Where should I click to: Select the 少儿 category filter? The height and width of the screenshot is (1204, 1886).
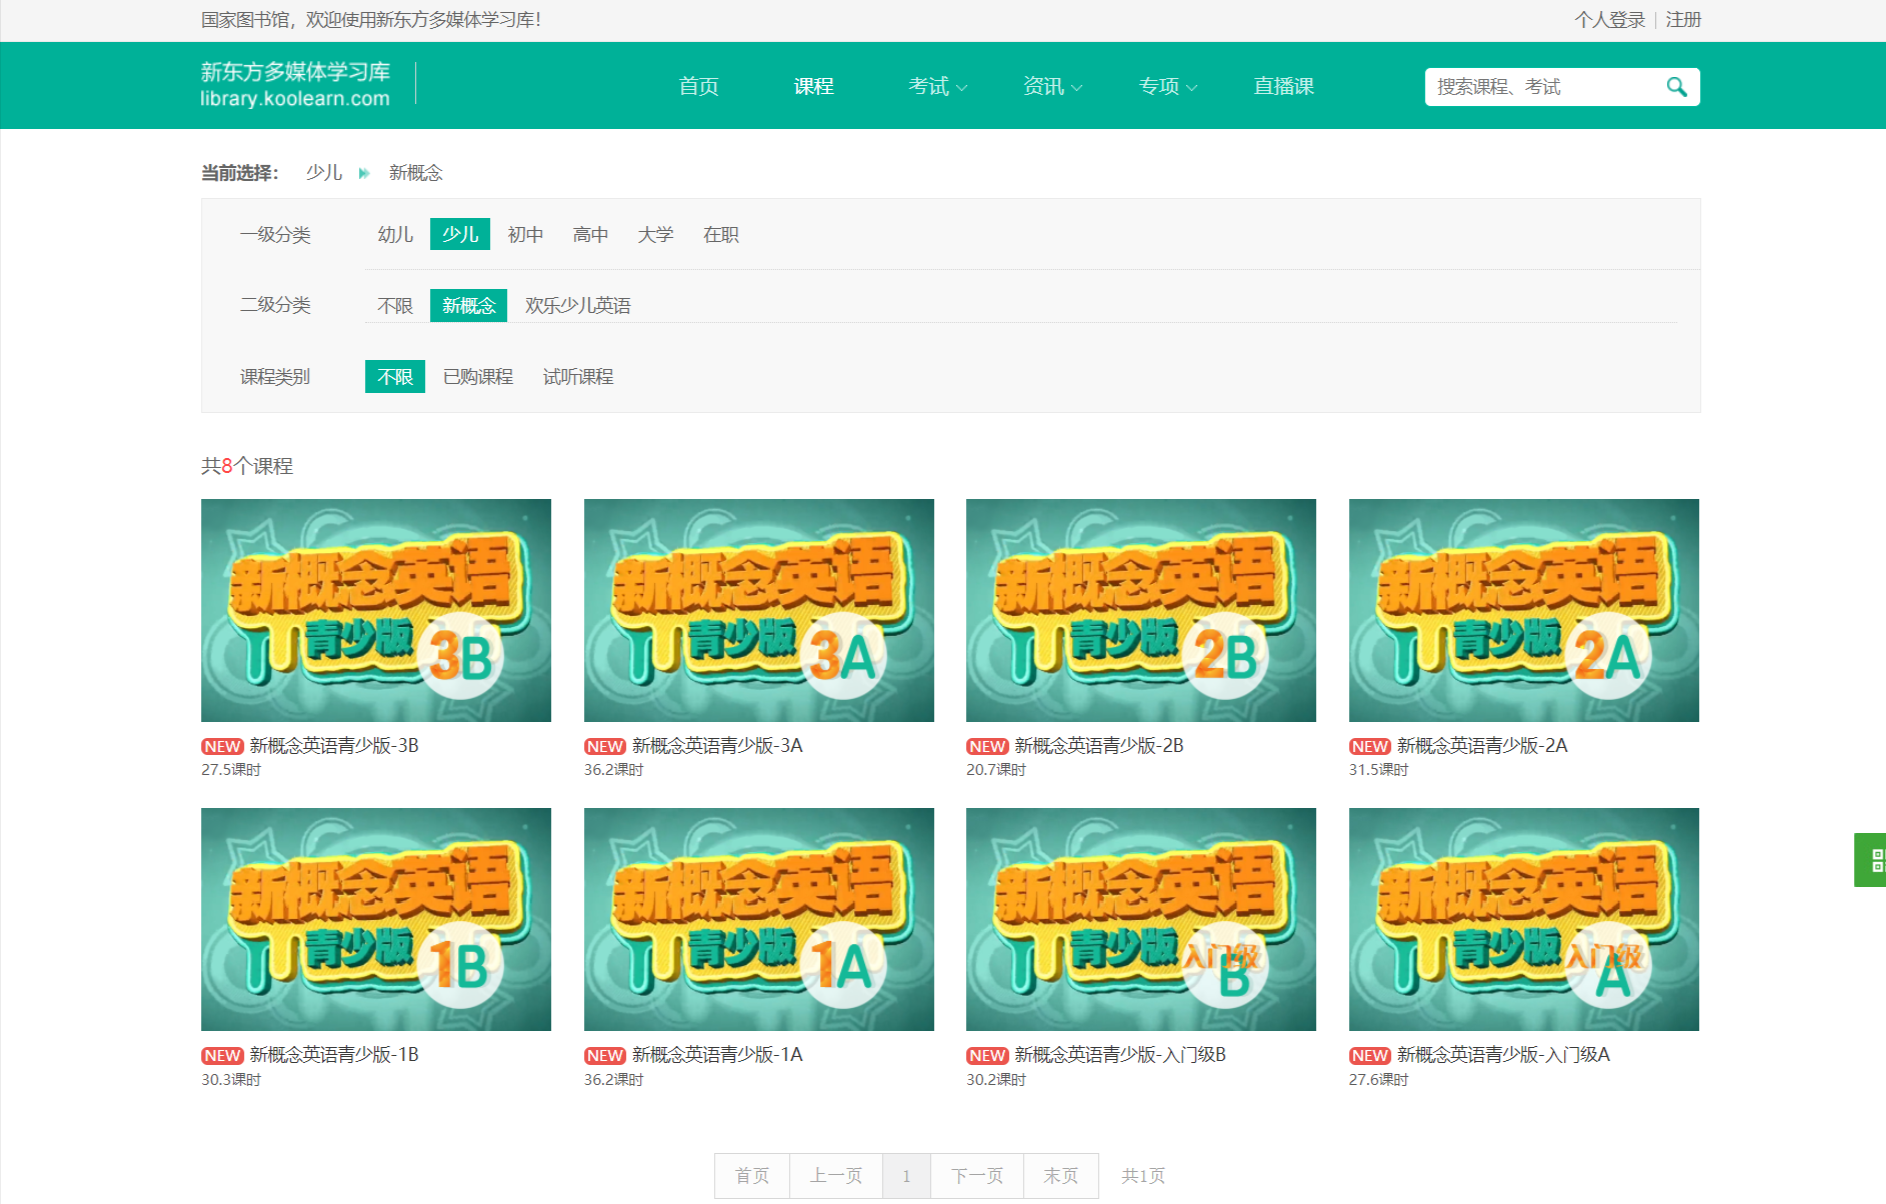[460, 234]
